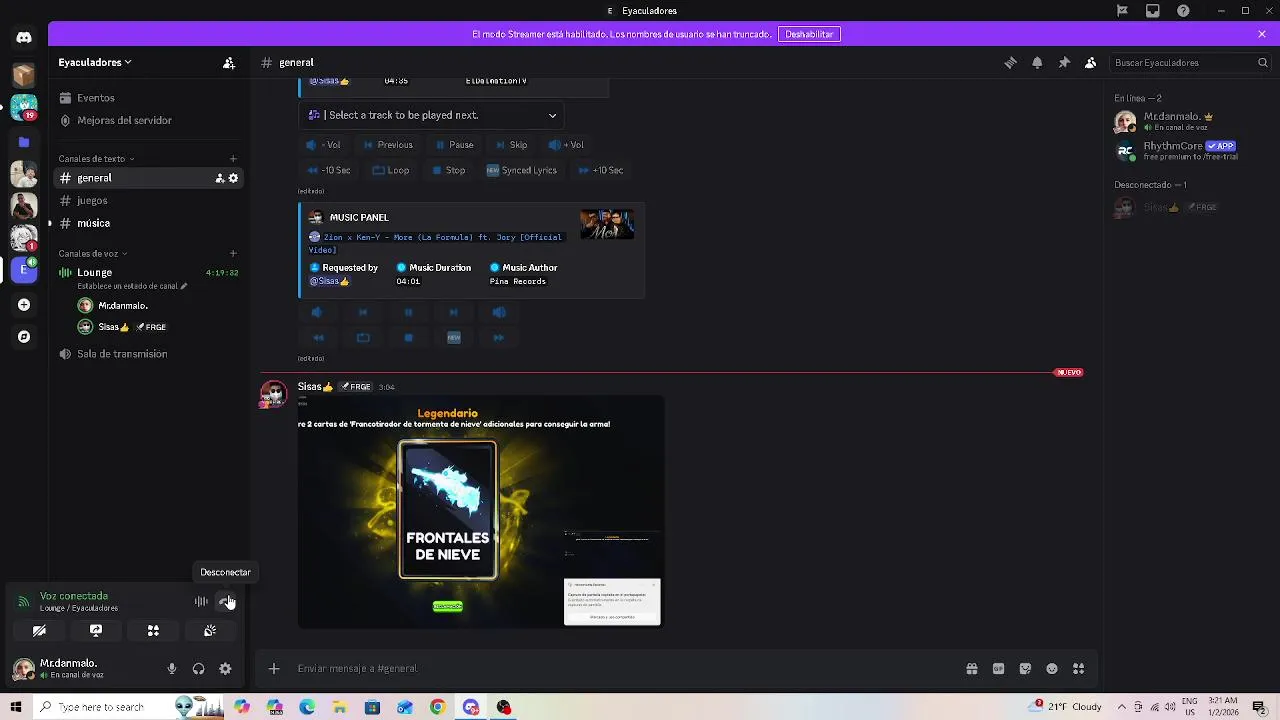Viewport: 1280px width, 720px height.
Task: Open the Frontales de Nieve image attachment
Action: tap(481, 511)
